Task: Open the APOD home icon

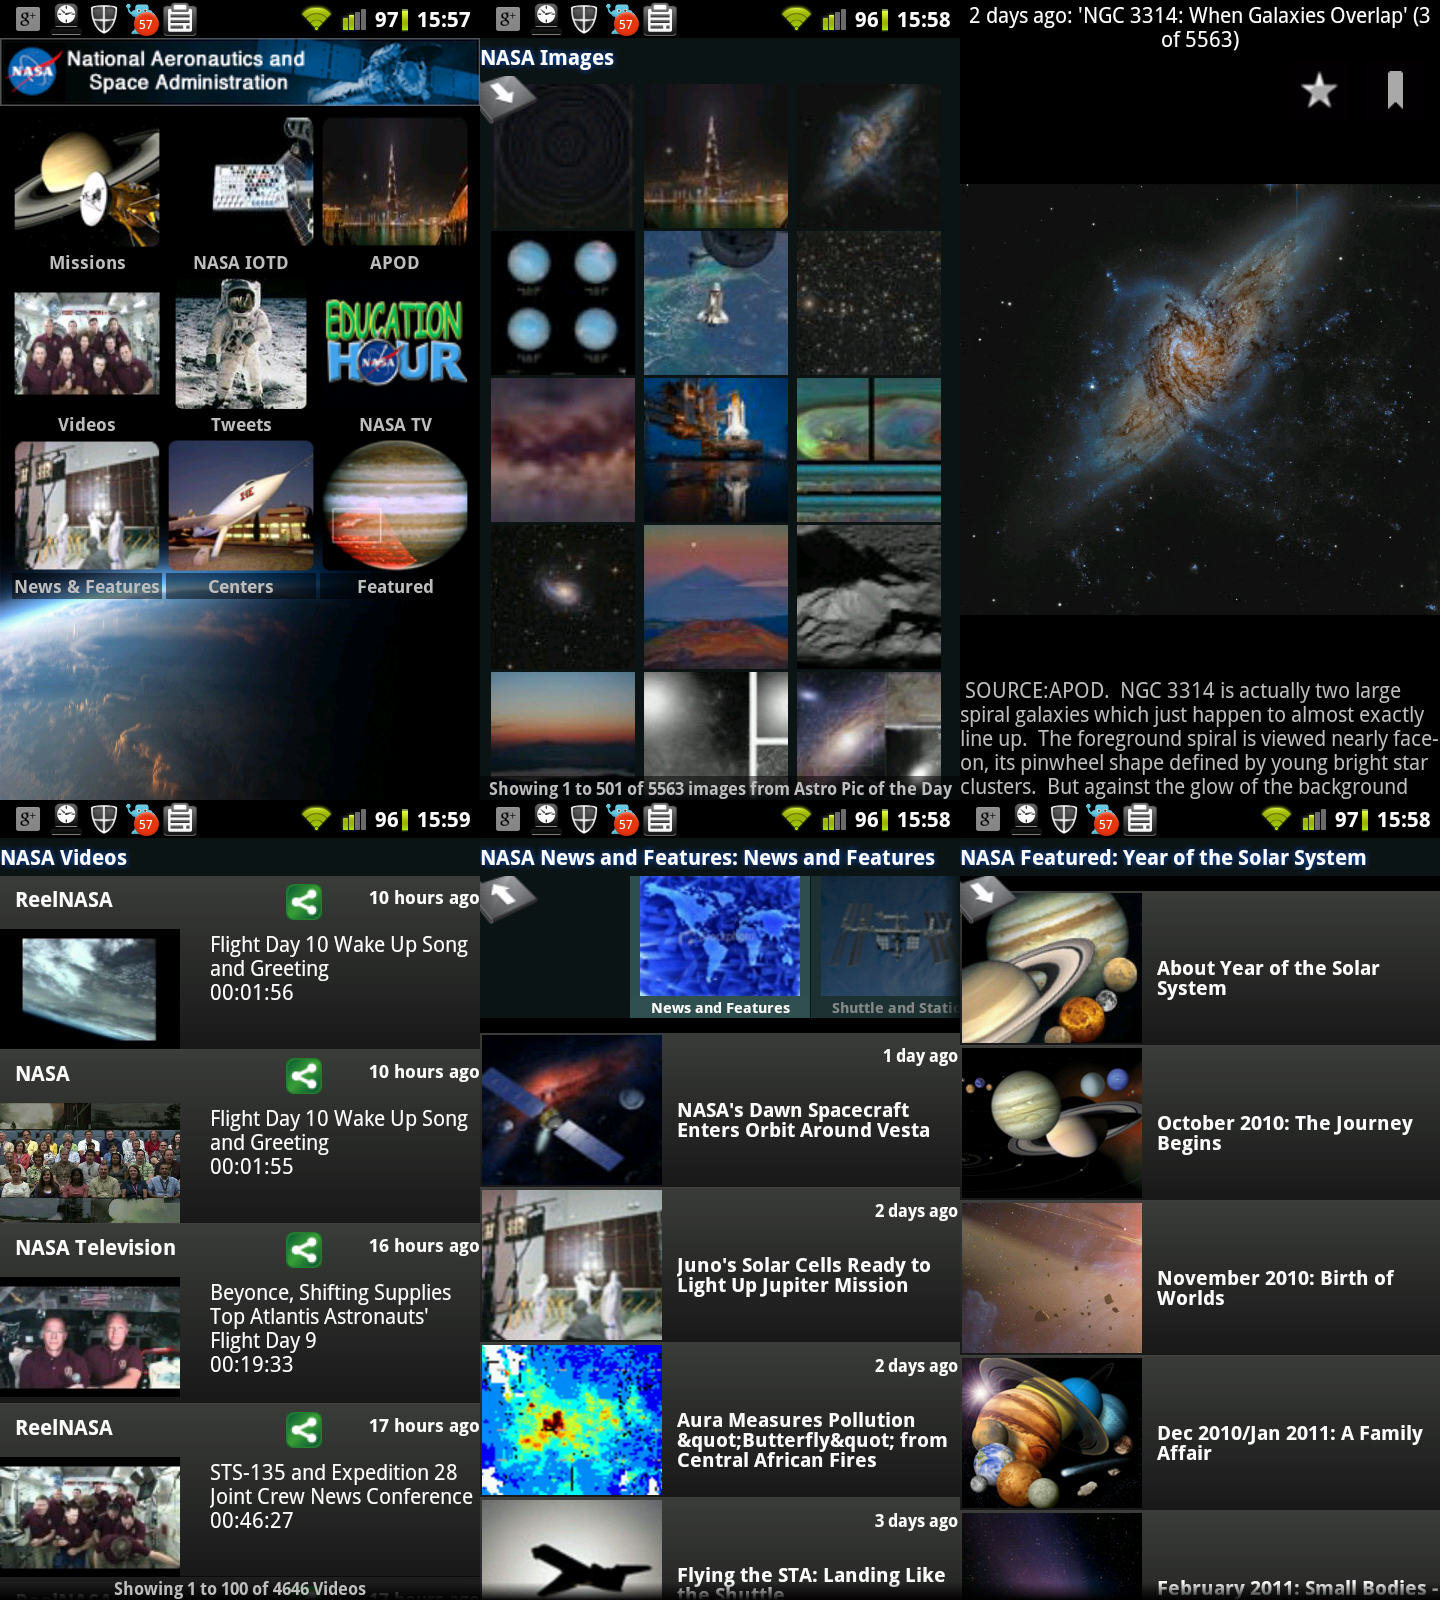Action: click(x=395, y=182)
